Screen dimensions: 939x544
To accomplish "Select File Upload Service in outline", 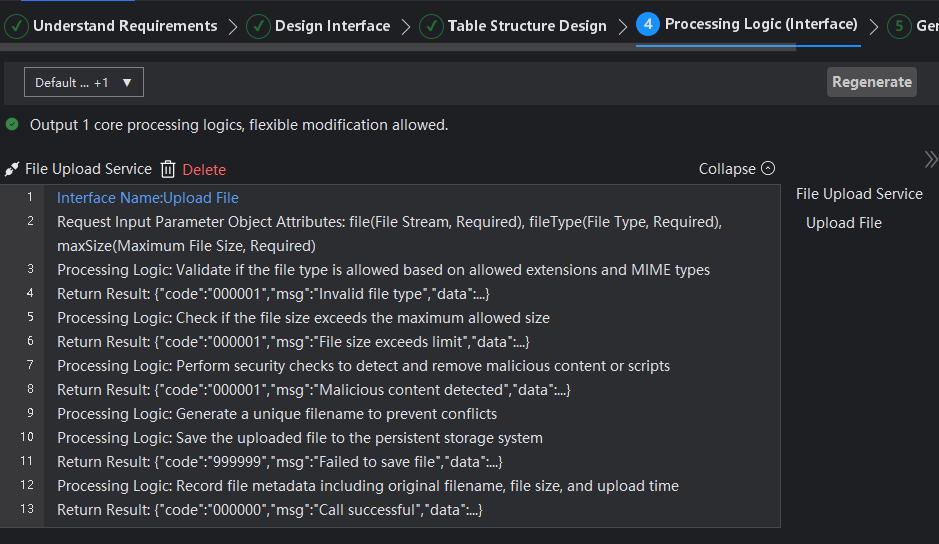I will (859, 194).
